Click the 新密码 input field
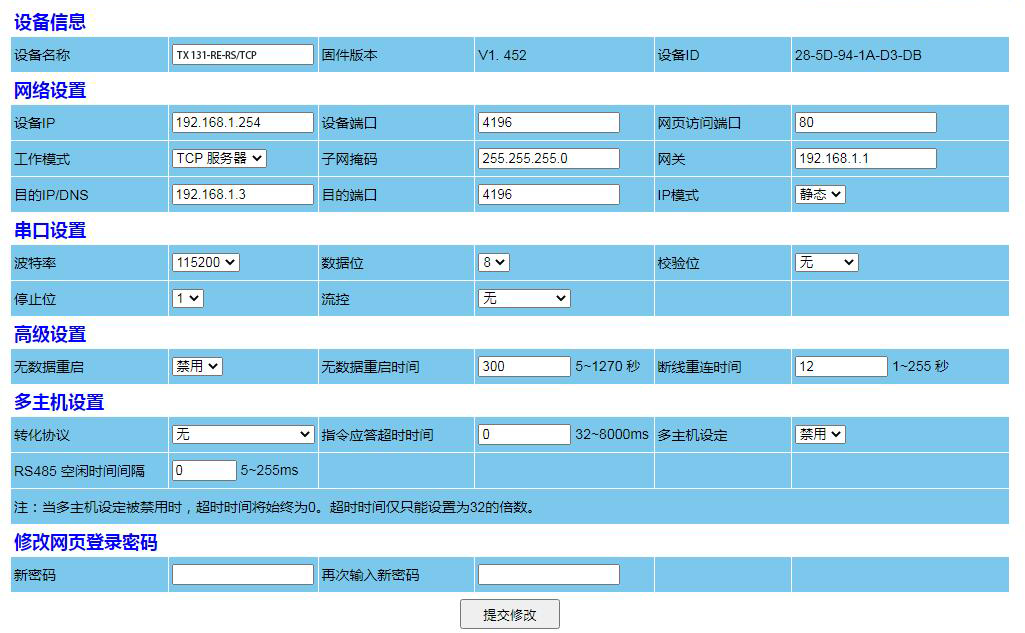The width and height of the screenshot is (1025, 633). pos(243,574)
